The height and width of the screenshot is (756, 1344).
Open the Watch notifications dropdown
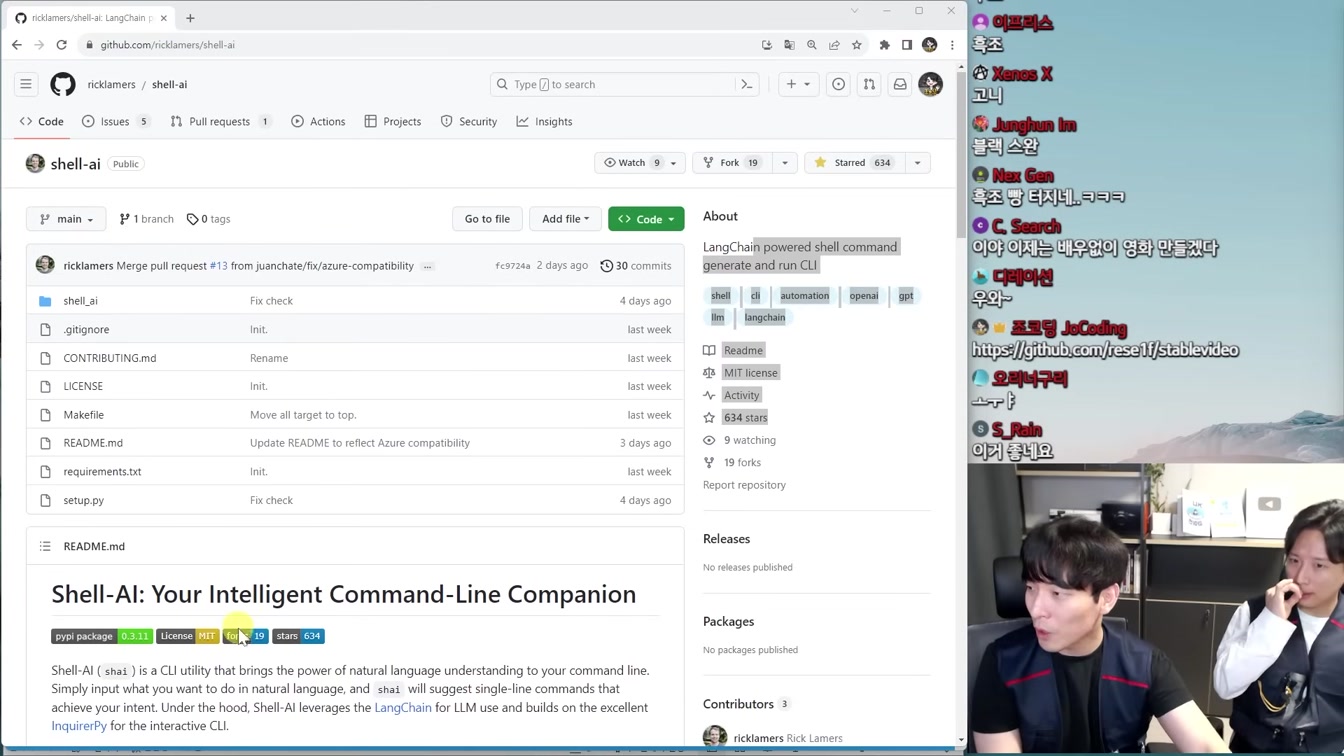(641, 162)
